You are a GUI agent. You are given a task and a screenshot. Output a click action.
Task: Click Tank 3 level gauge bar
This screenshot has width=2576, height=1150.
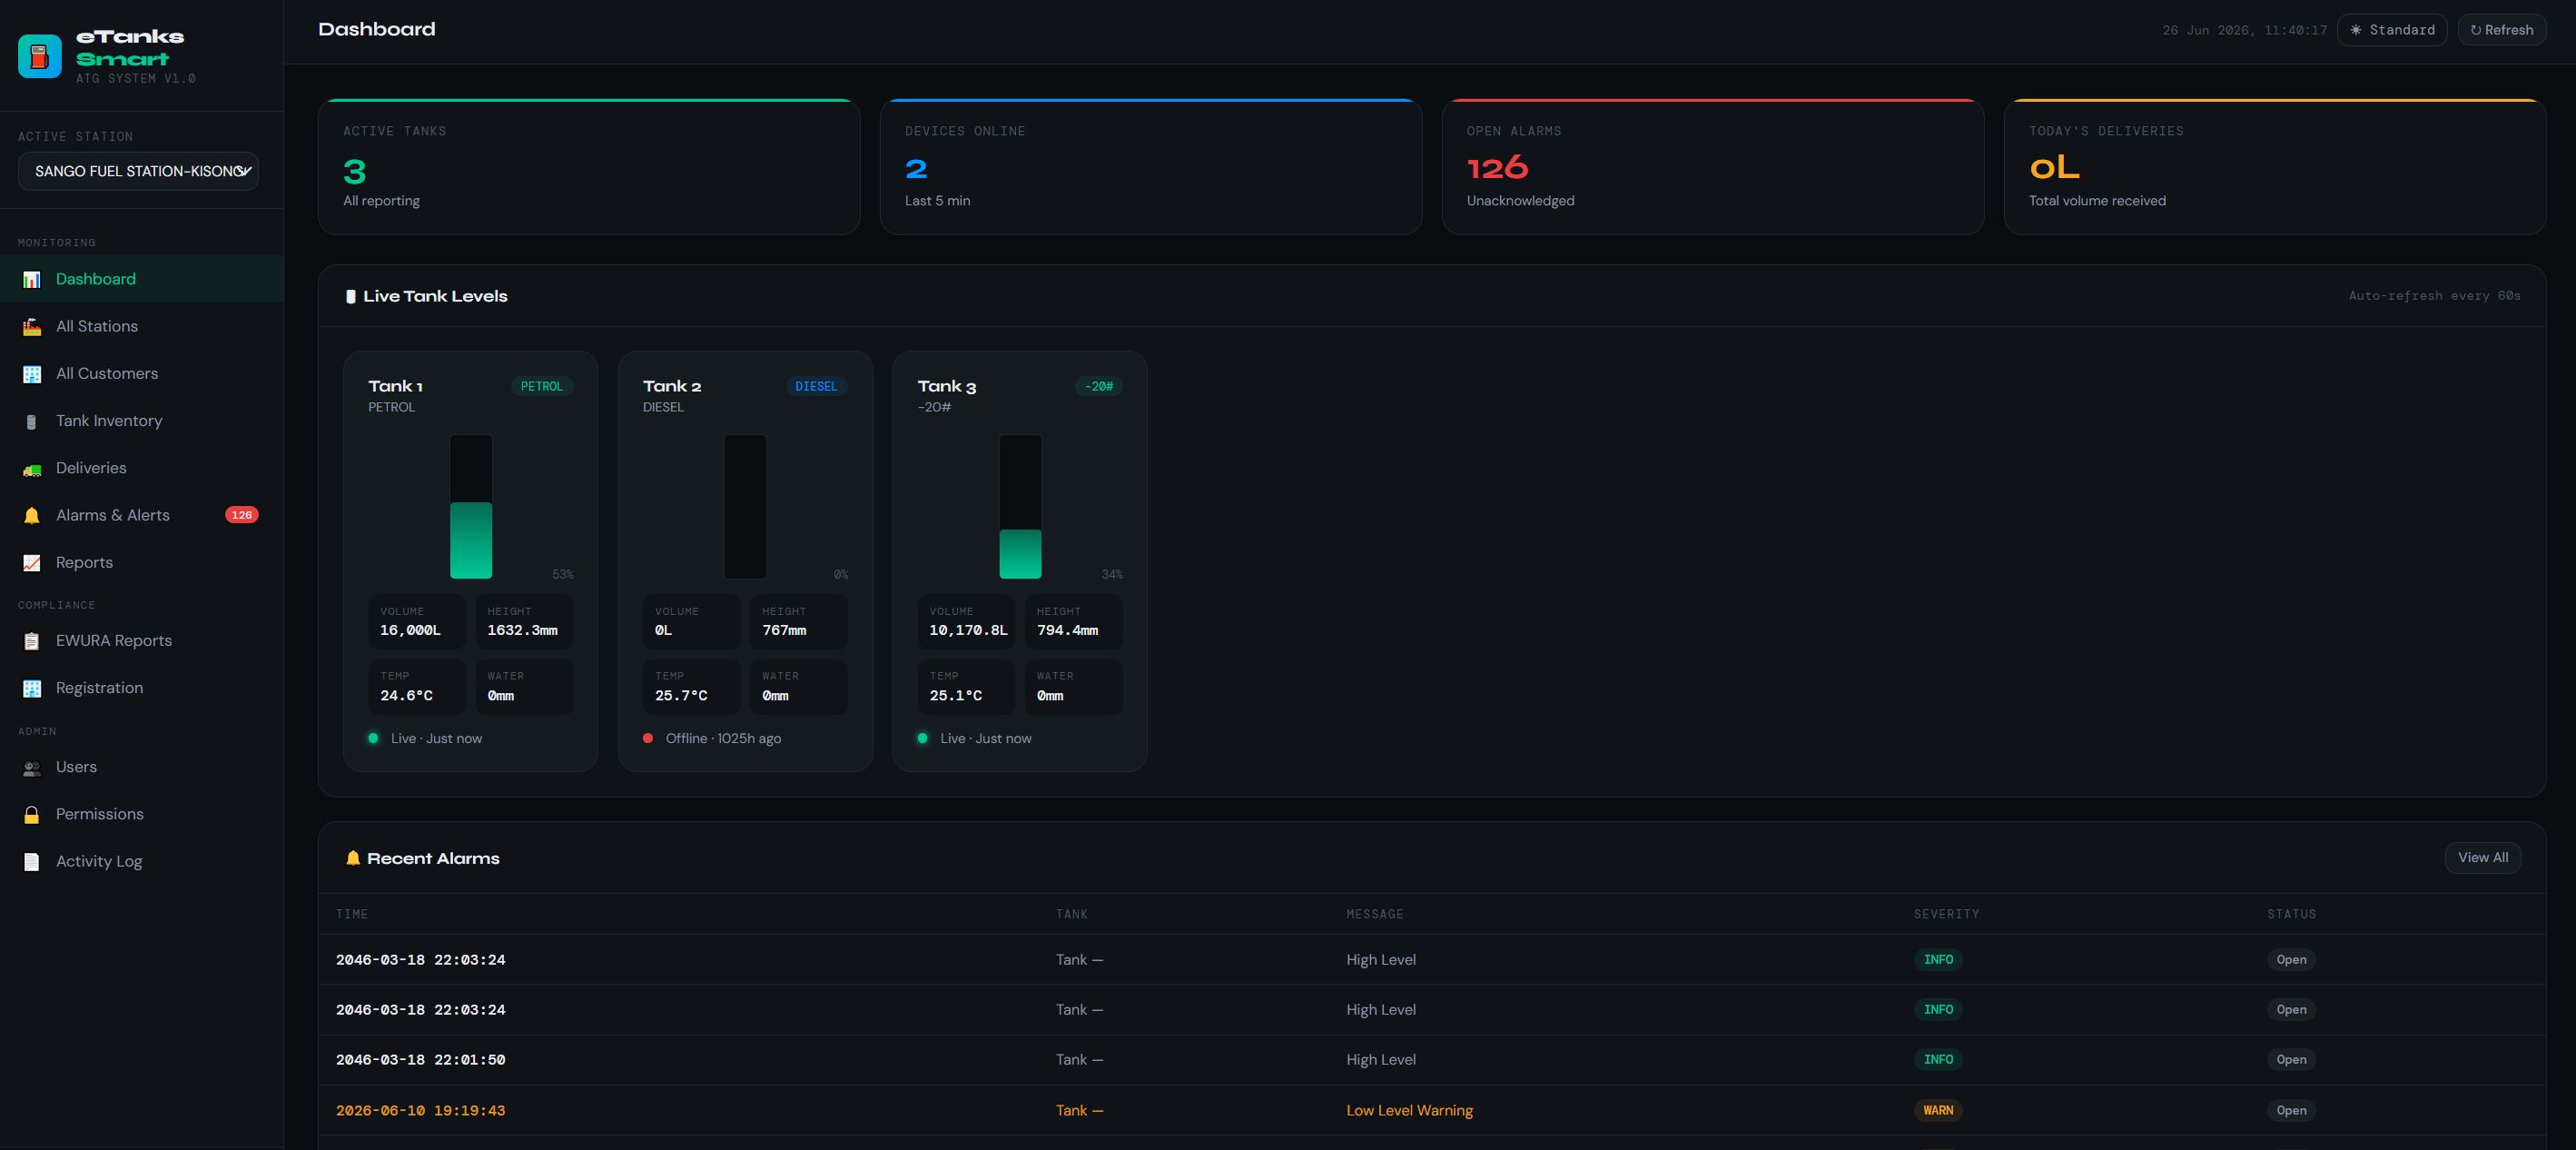pyautogui.click(x=1020, y=506)
